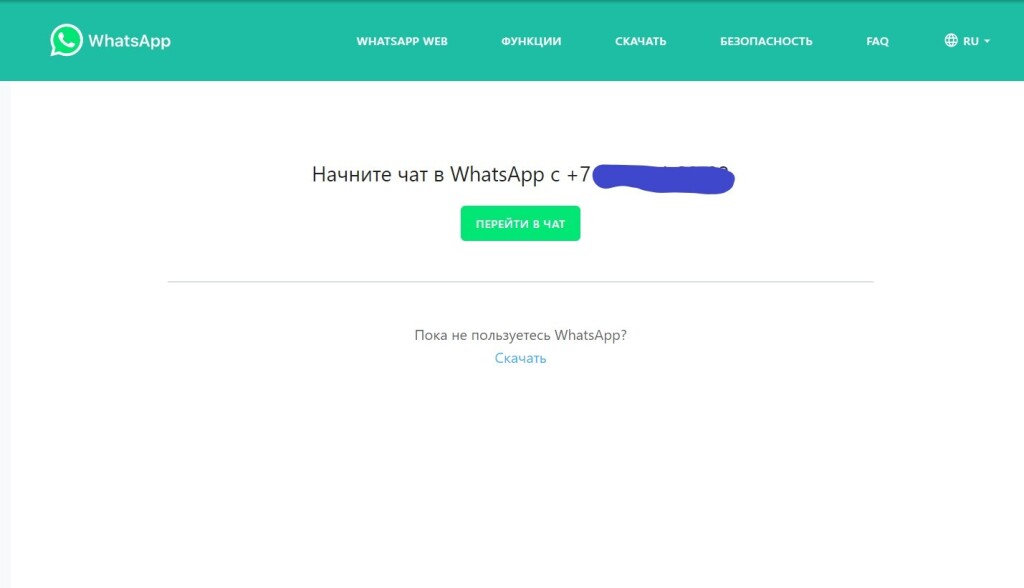1024x588 pixels.
Task: Click the RU language label
Action: point(970,41)
